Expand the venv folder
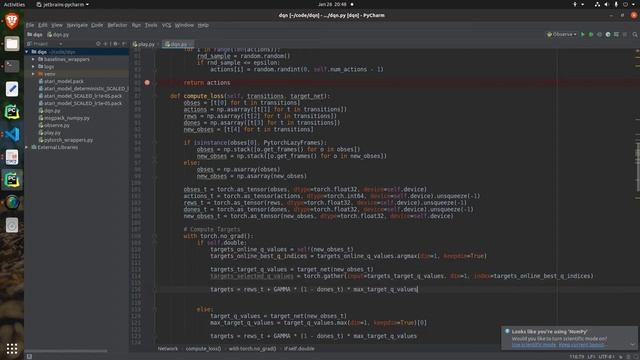Viewport: 640px width, 360px height. pyautogui.click(x=33, y=74)
